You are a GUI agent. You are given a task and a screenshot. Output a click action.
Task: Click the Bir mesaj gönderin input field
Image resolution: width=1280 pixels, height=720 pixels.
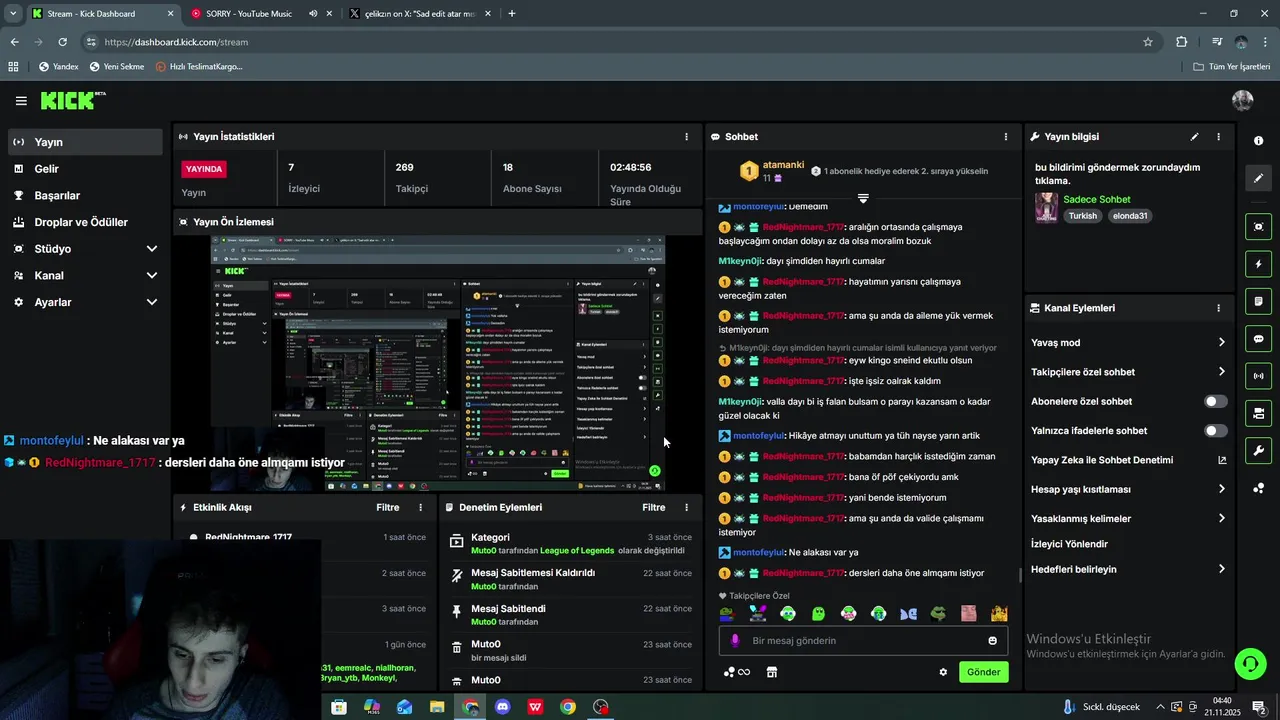pos(863,641)
